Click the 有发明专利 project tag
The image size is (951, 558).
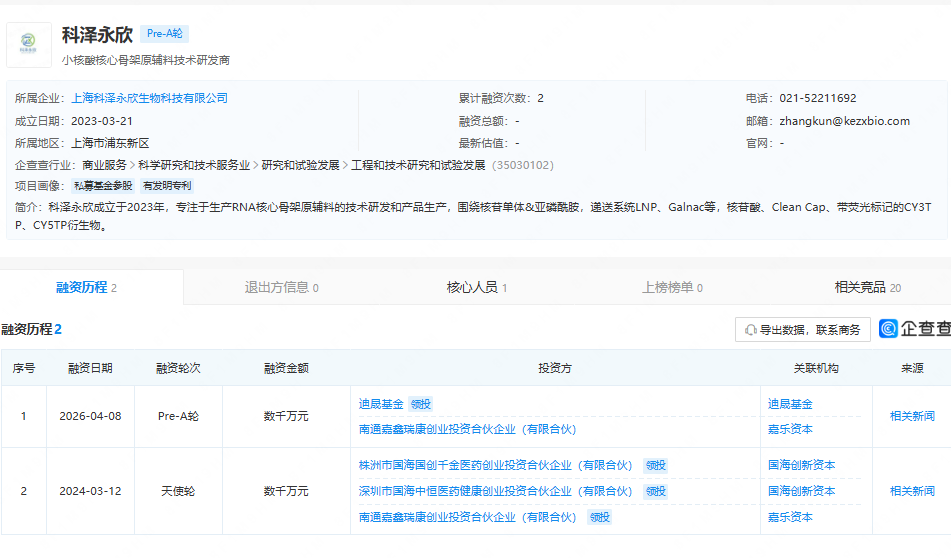pyautogui.click(x=167, y=186)
